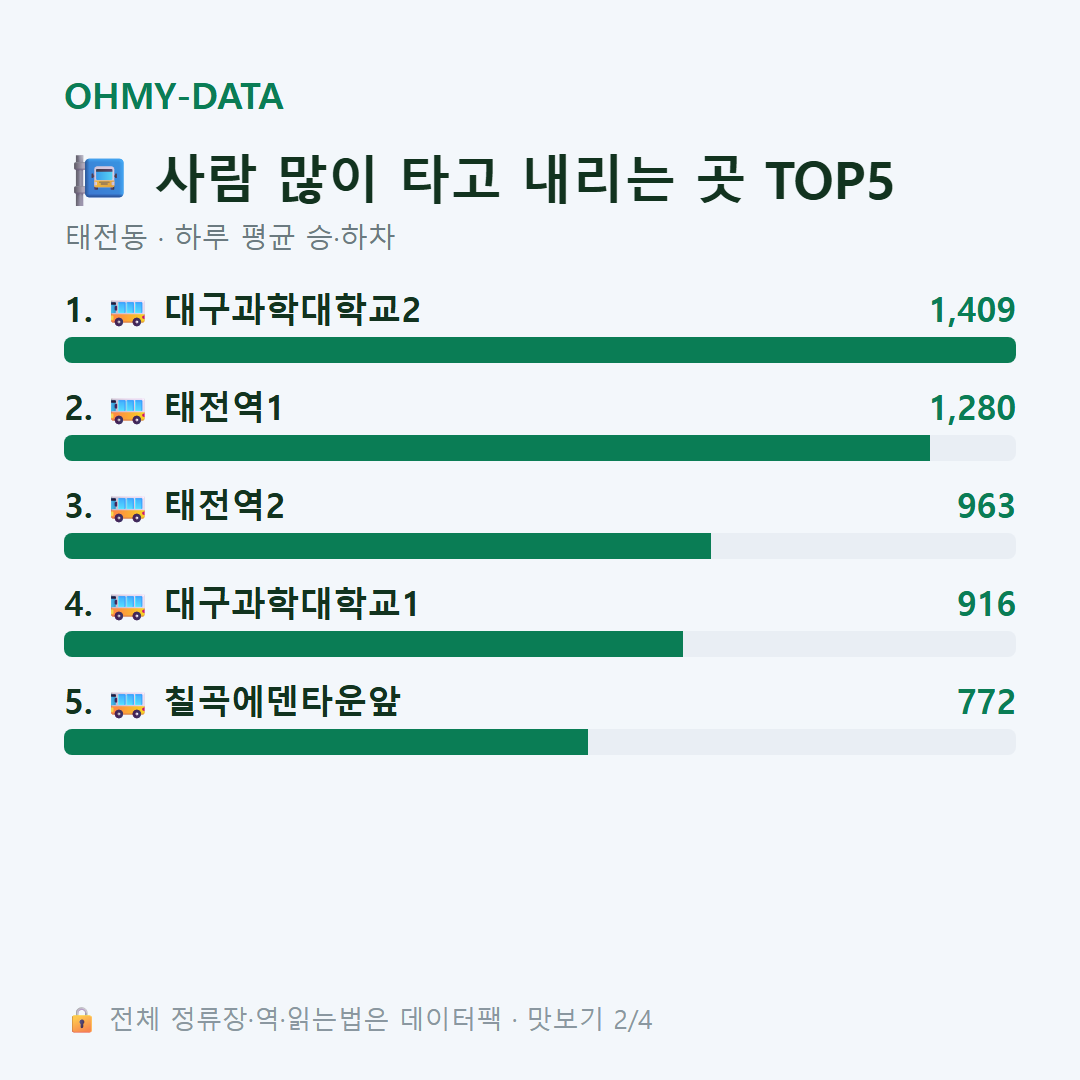Screen dimensions: 1080x1080
Task: Click the bus icon beside 대구과학대학교2
Action: (x=128, y=312)
